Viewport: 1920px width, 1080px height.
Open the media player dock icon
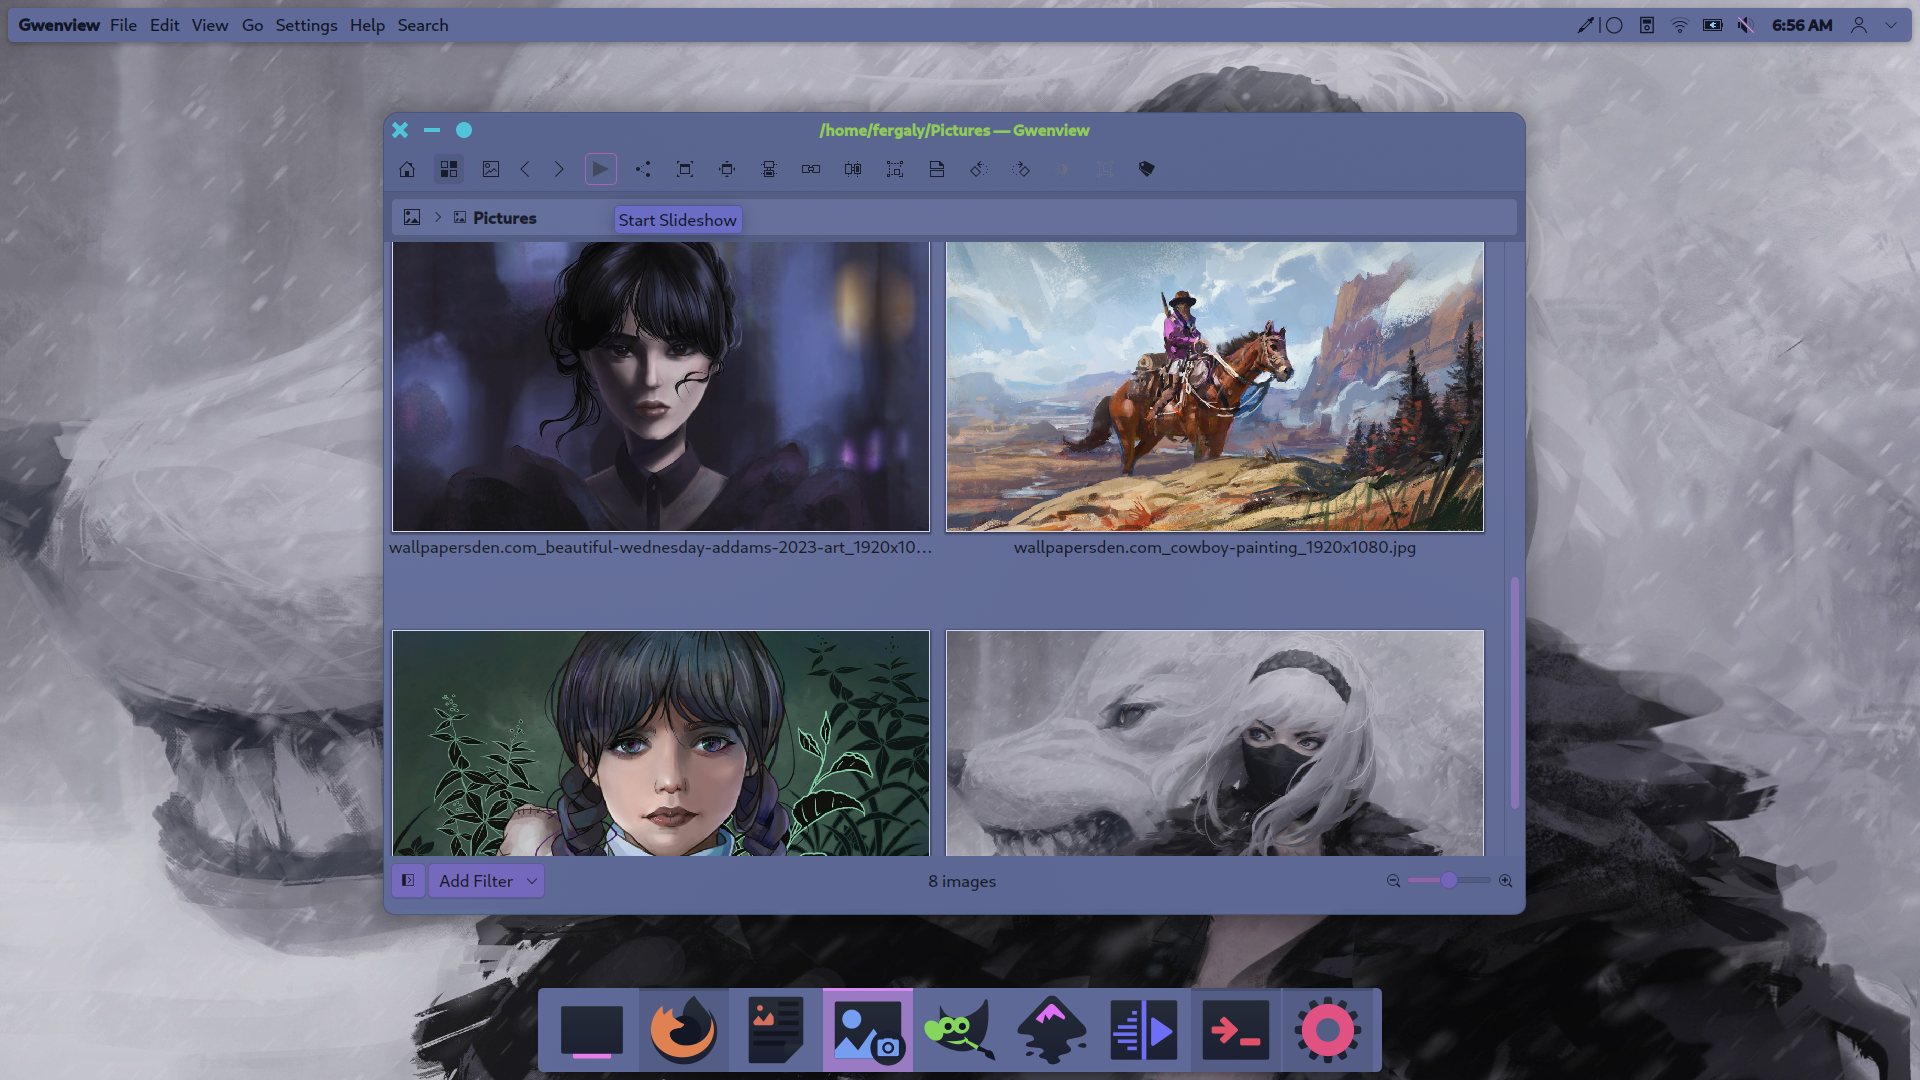[1144, 1031]
